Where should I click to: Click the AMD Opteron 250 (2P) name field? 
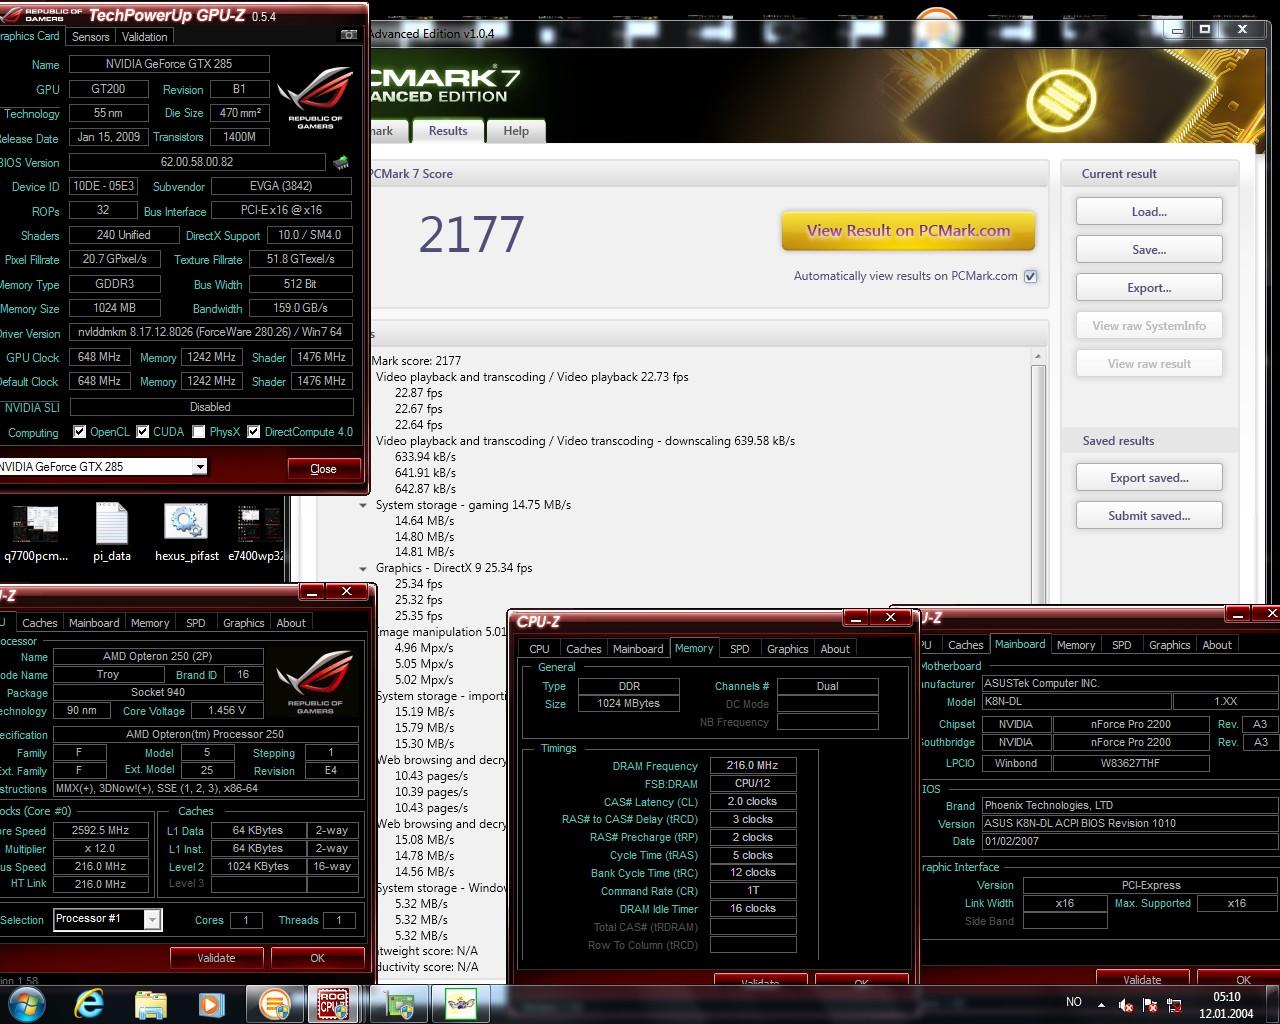(x=158, y=657)
